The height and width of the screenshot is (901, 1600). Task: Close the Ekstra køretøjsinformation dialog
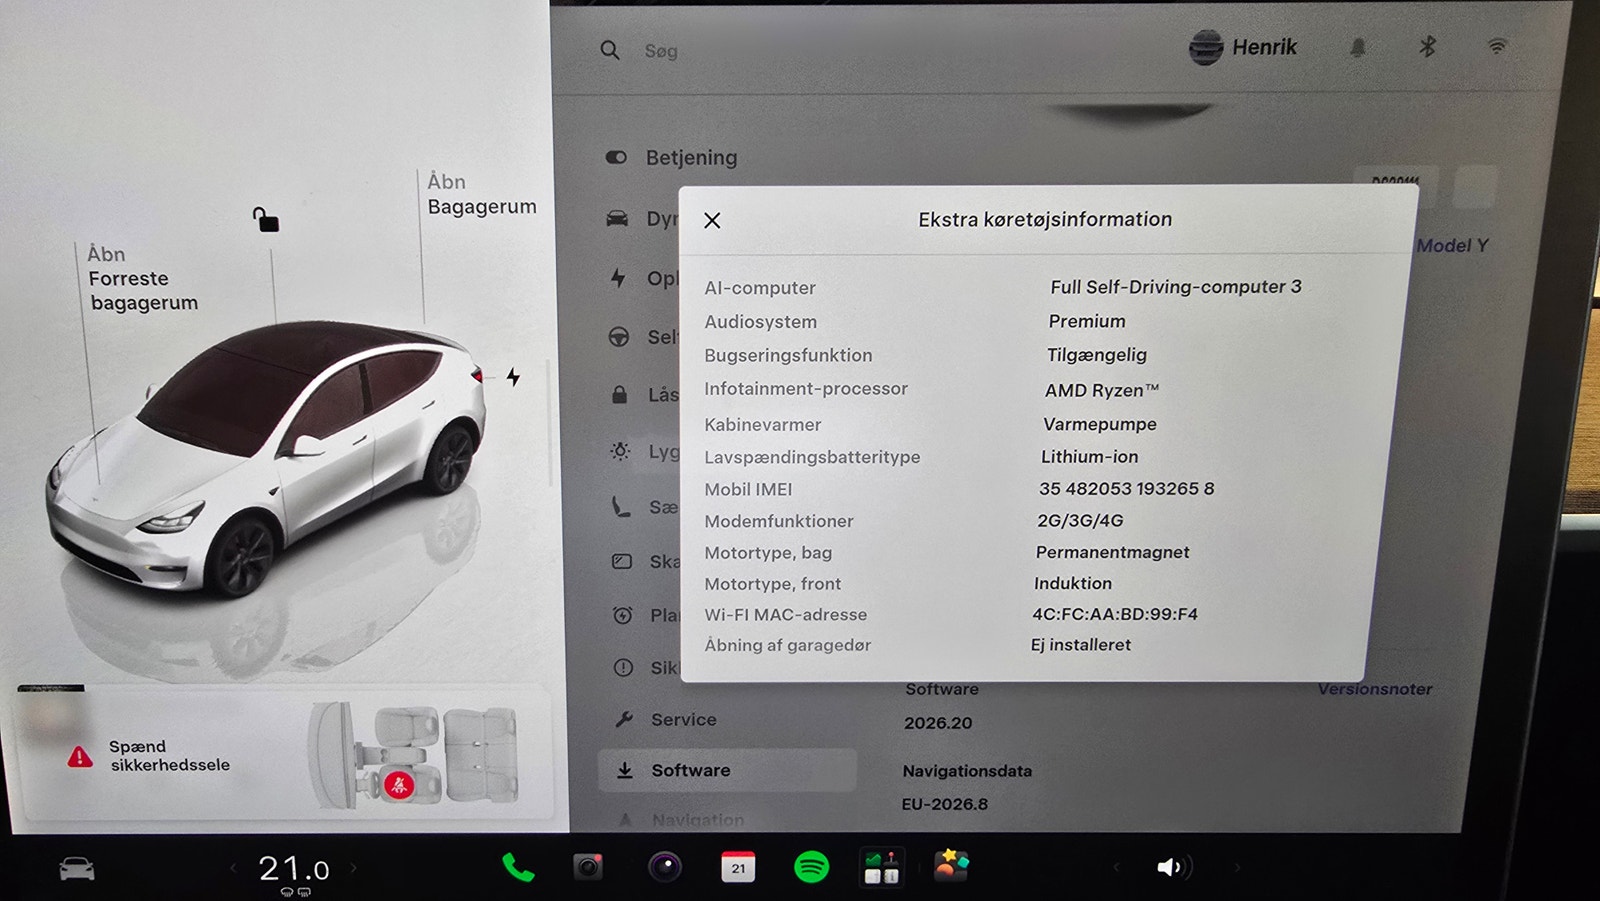712,220
